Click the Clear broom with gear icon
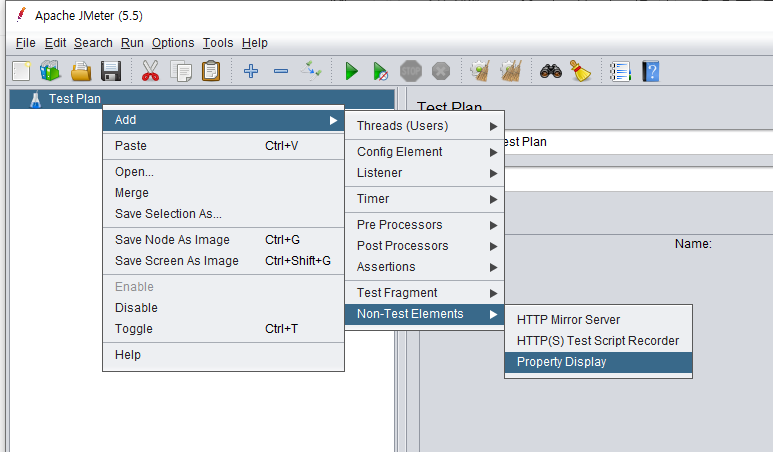The width and height of the screenshot is (773, 452). (x=480, y=71)
